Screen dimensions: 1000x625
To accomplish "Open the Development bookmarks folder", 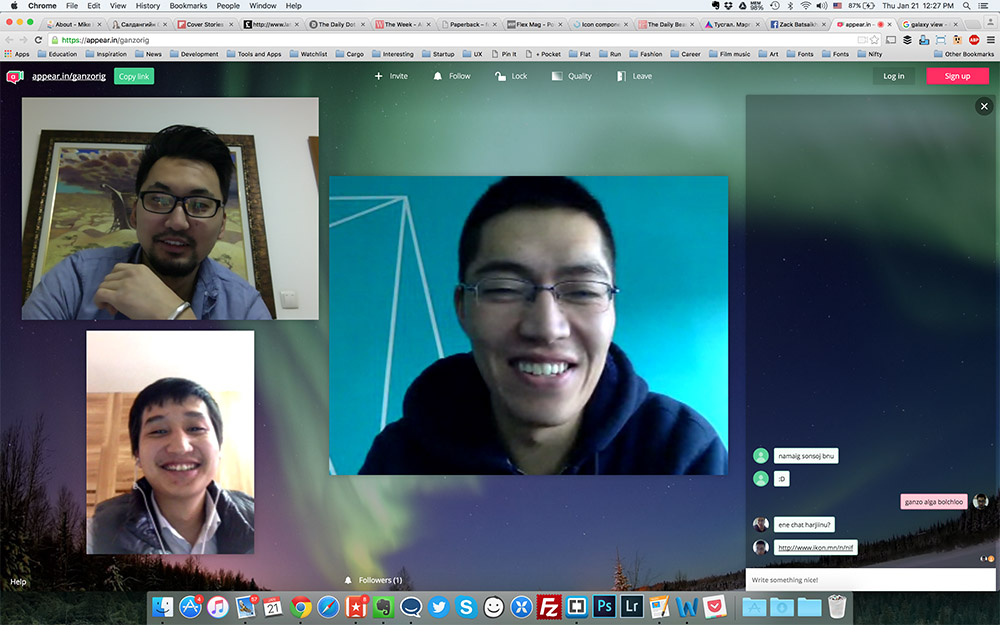I will point(193,54).
